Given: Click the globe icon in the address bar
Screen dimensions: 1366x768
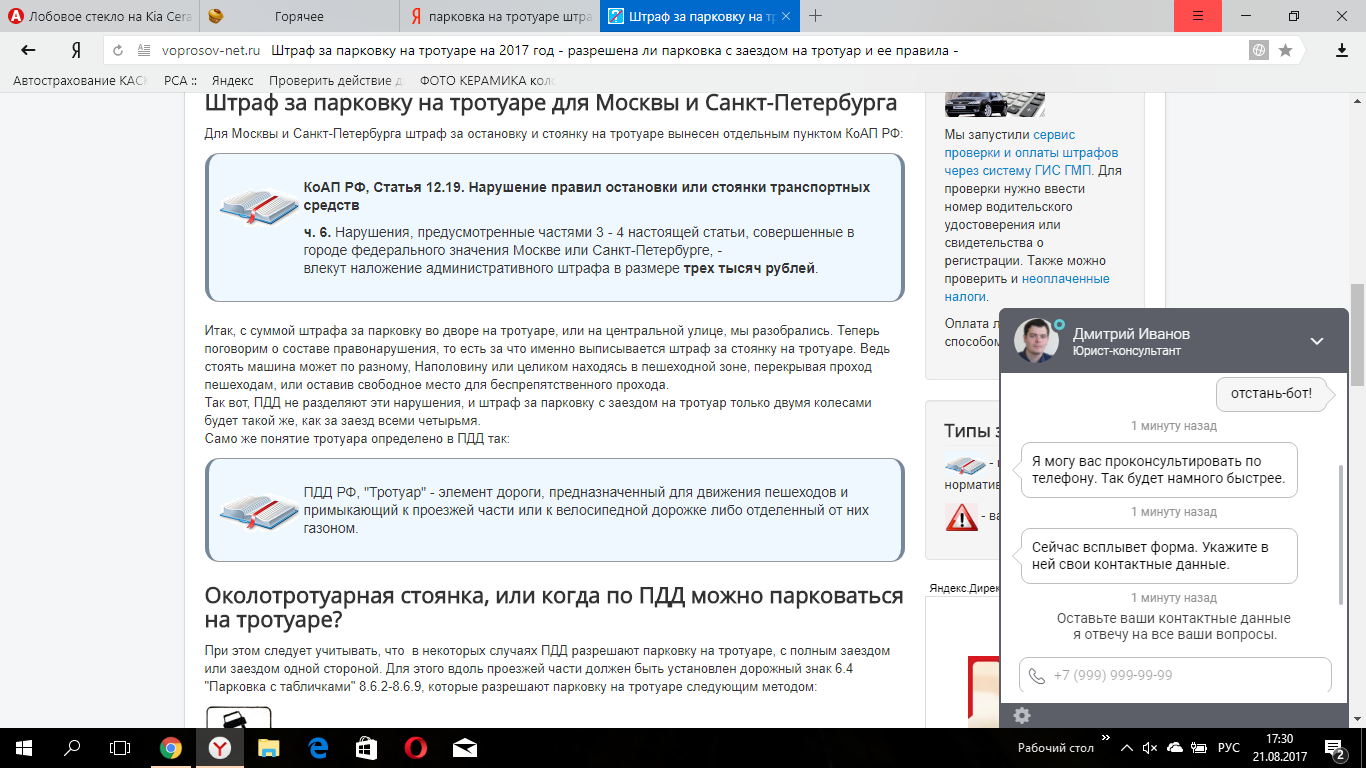Looking at the screenshot, I should pyautogui.click(x=1259, y=51).
